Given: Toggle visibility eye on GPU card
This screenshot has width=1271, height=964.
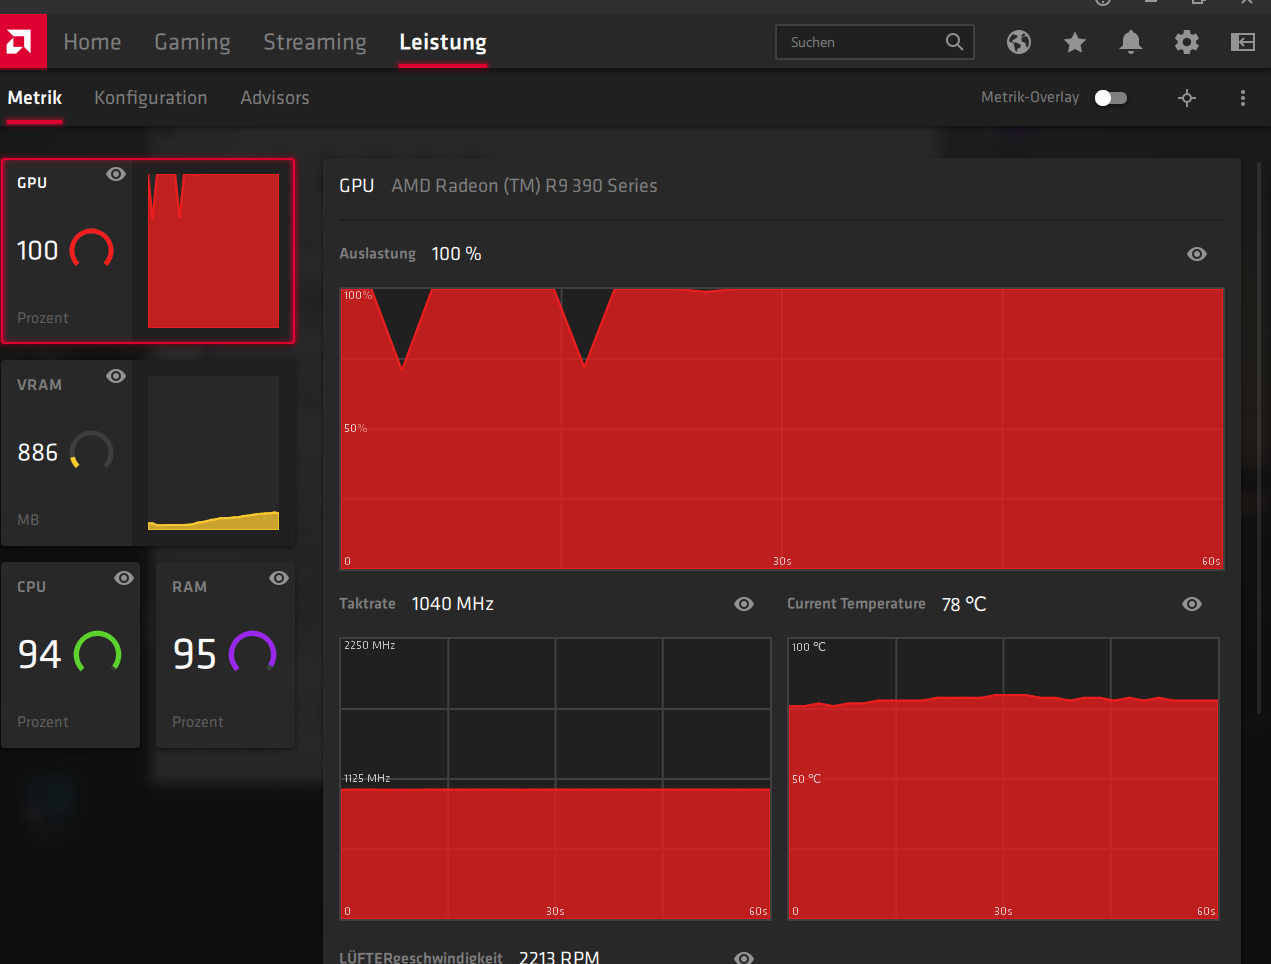Looking at the screenshot, I should (116, 174).
